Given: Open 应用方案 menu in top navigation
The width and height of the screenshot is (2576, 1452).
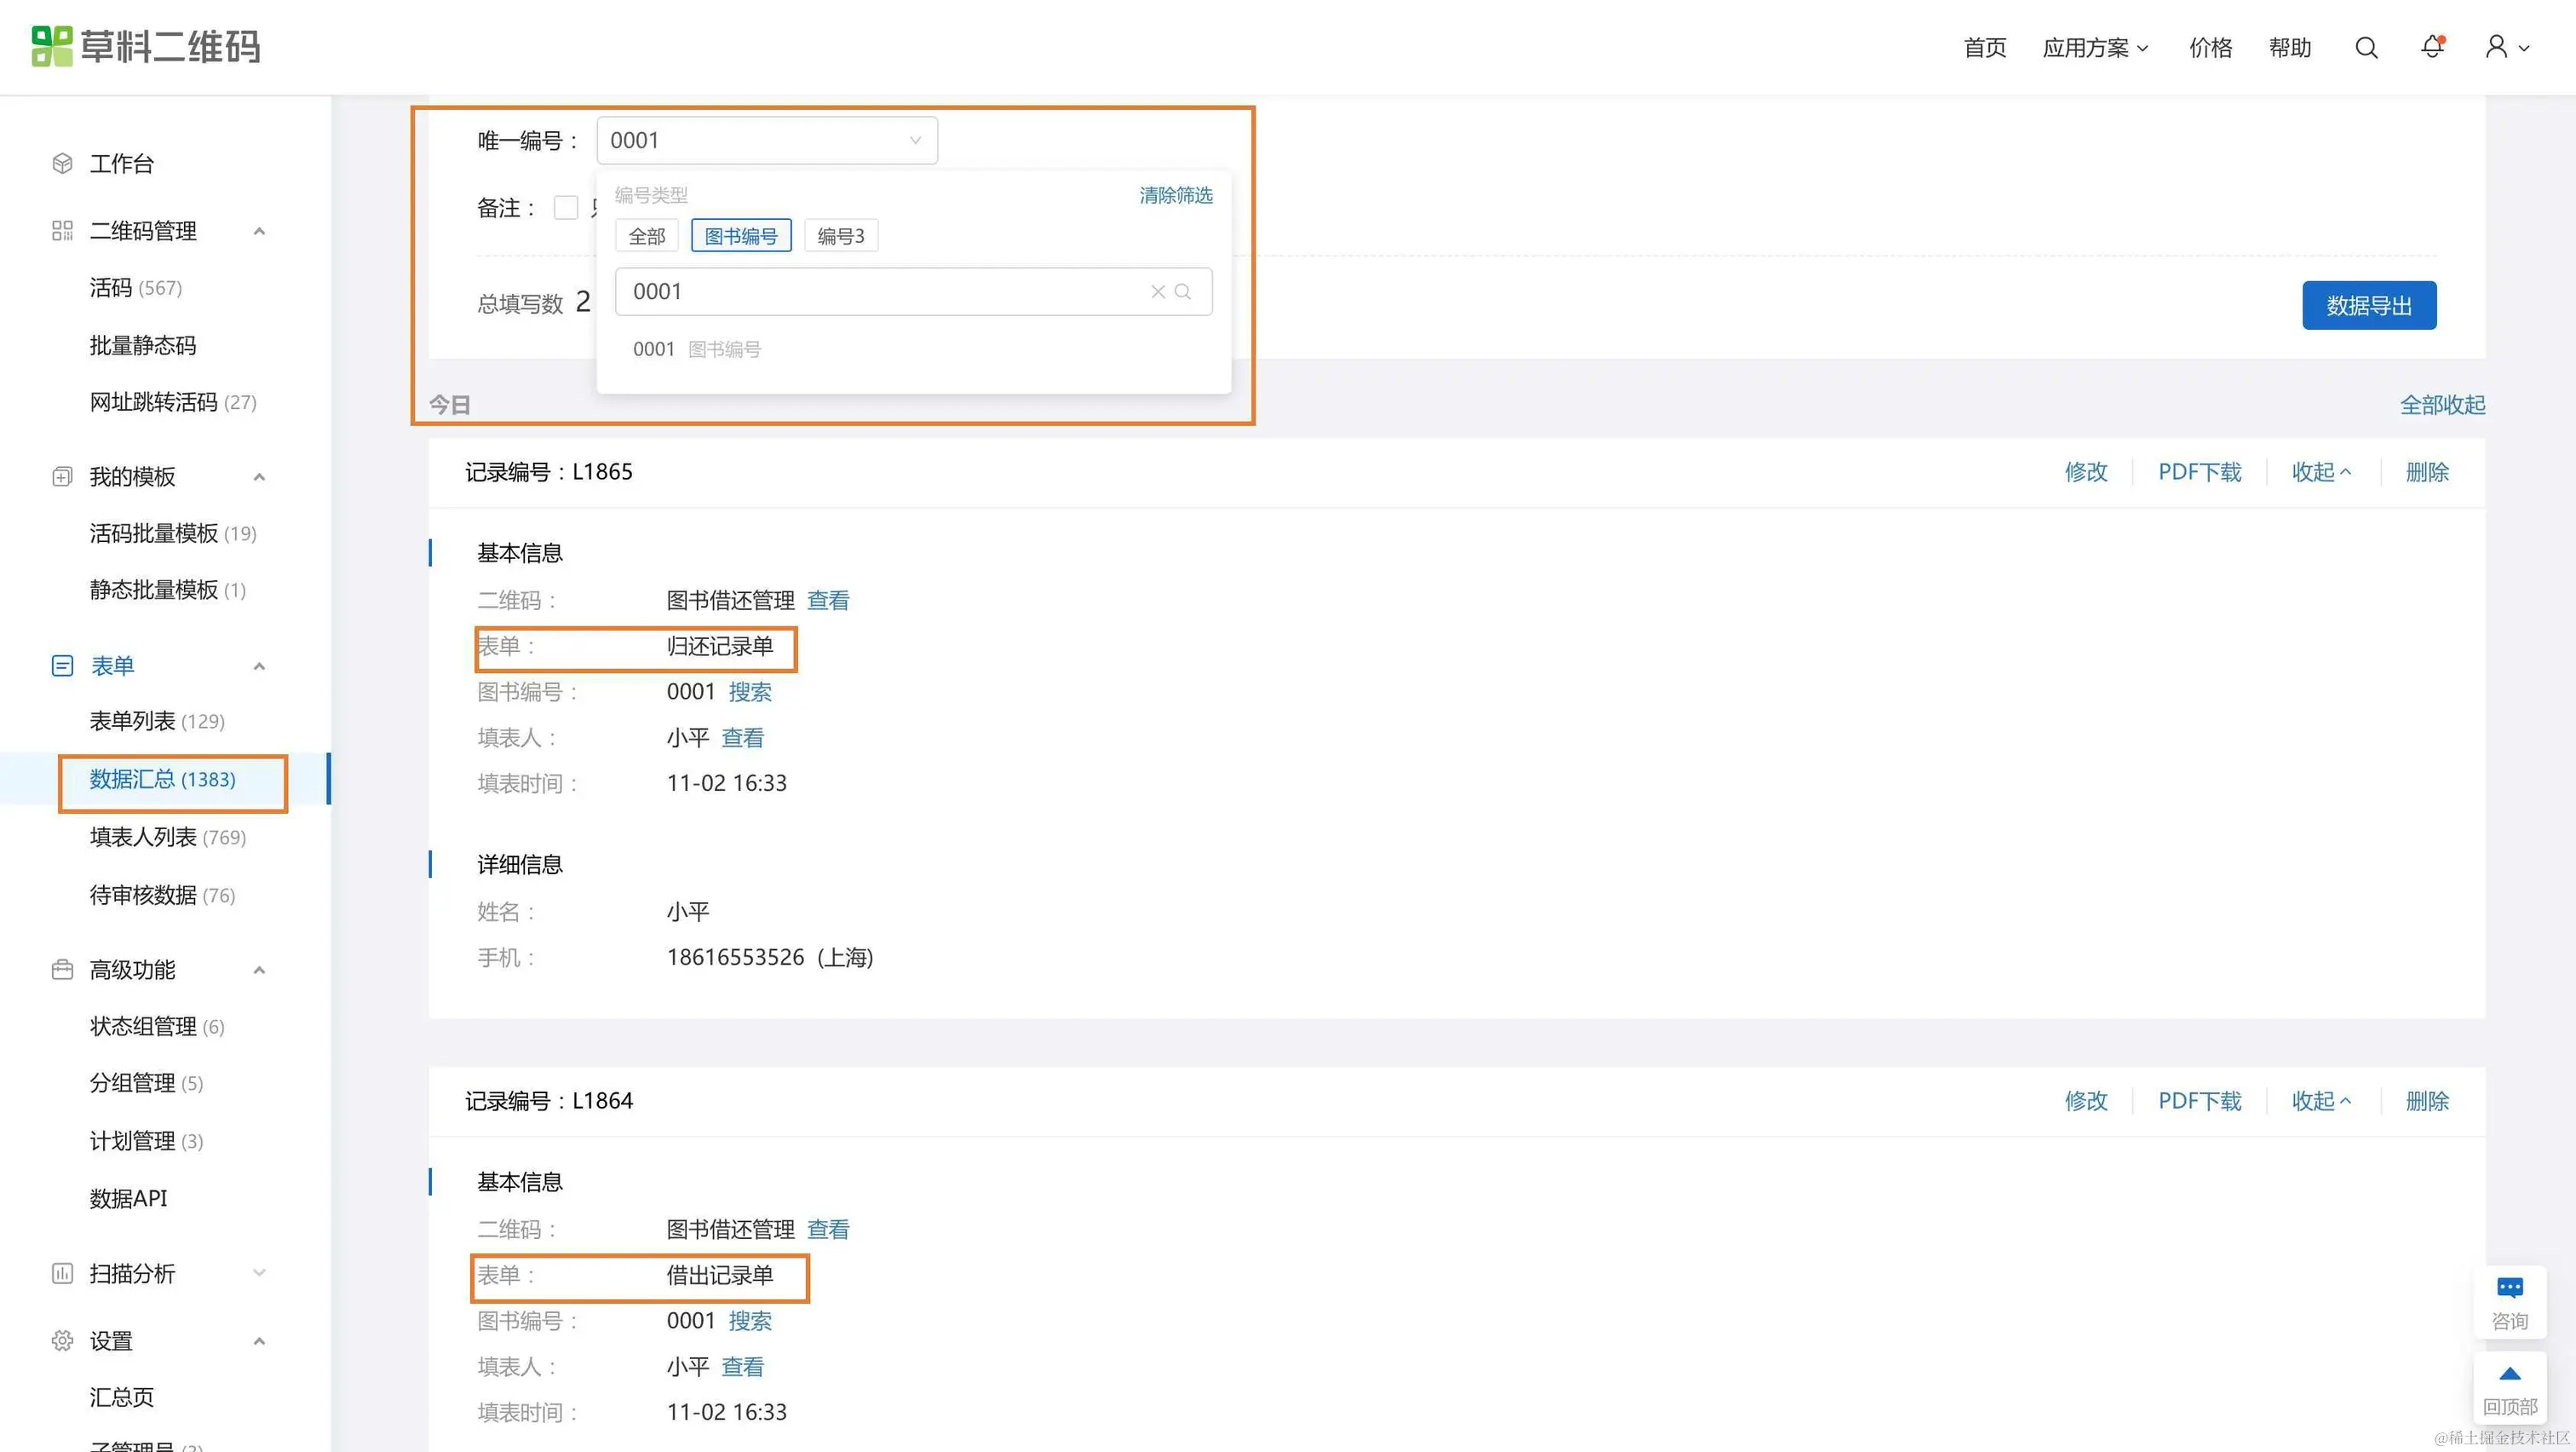Looking at the screenshot, I should [x=2094, y=48].
